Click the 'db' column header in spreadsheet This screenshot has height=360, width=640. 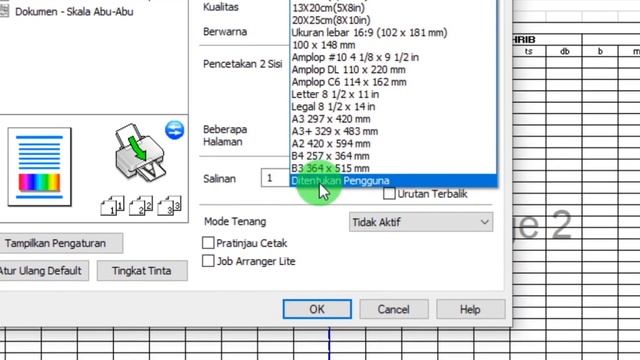[x=564, y=51]
